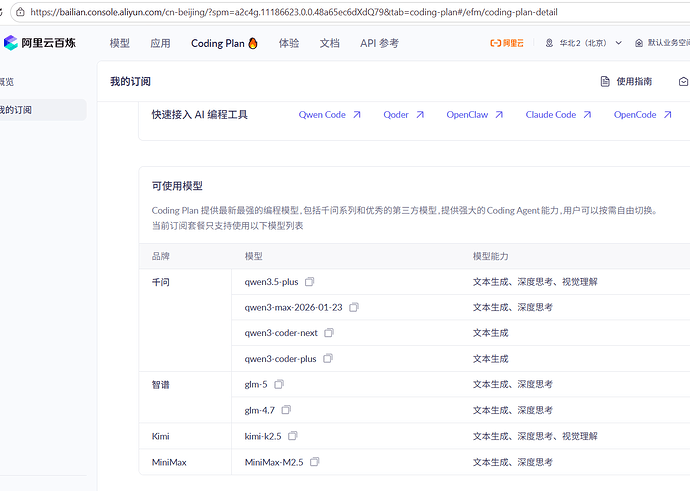Click the qwen3-coder-plus model text

point(280,359)
